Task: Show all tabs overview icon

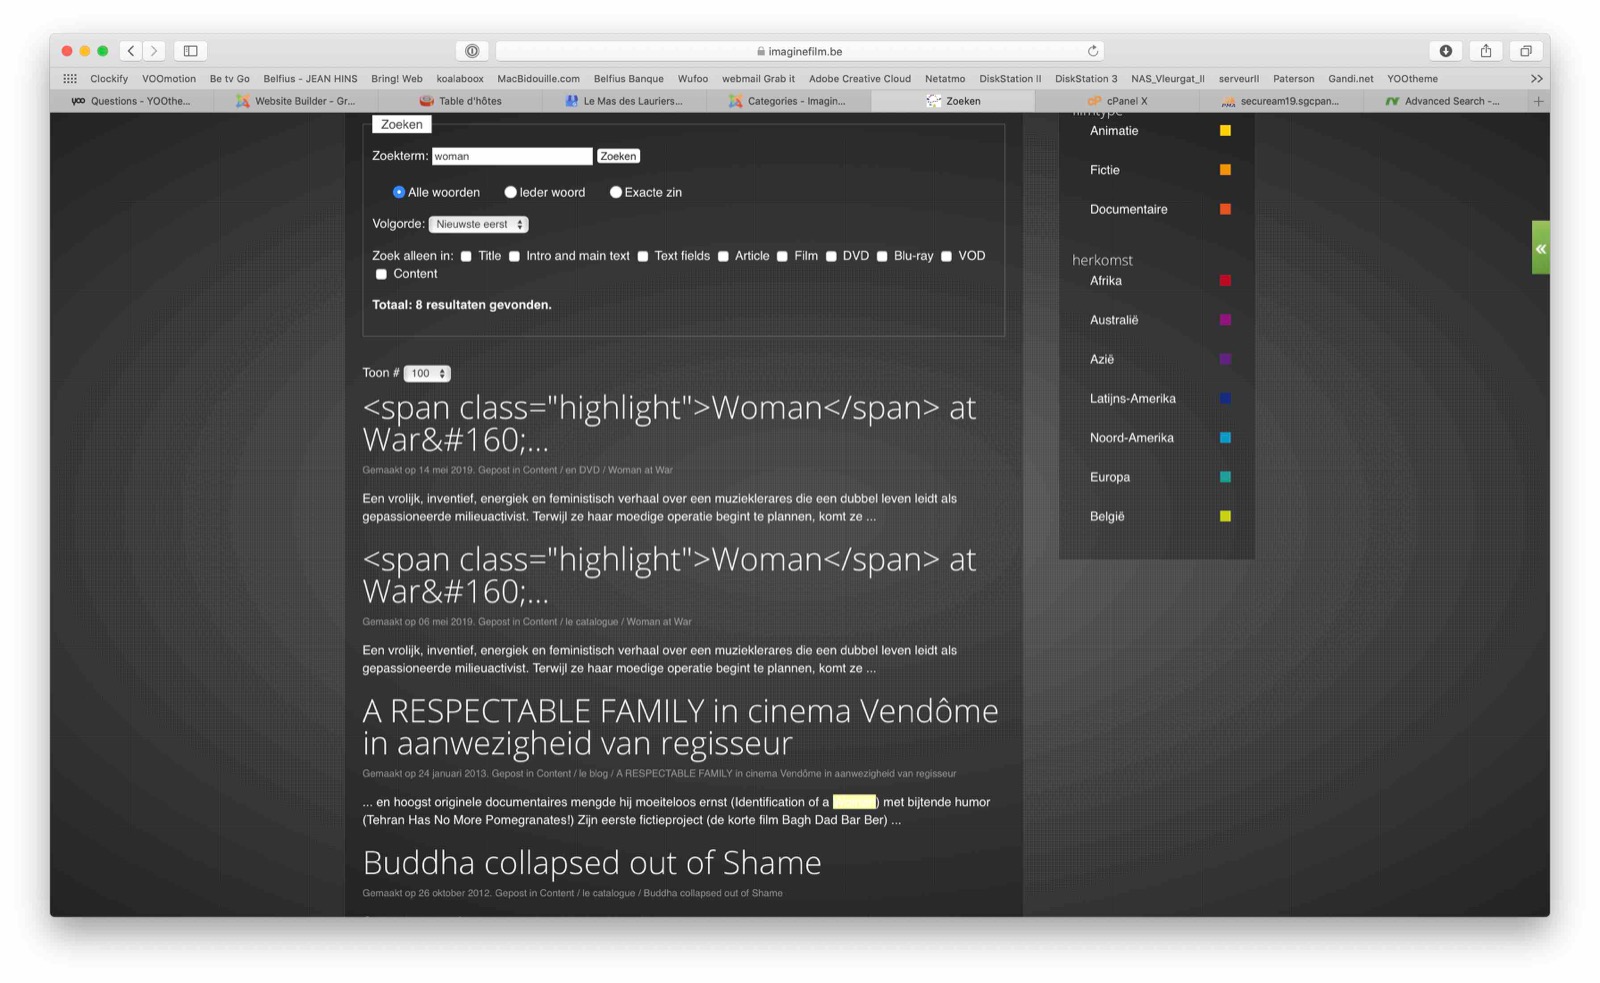Action: (1525, 50)
